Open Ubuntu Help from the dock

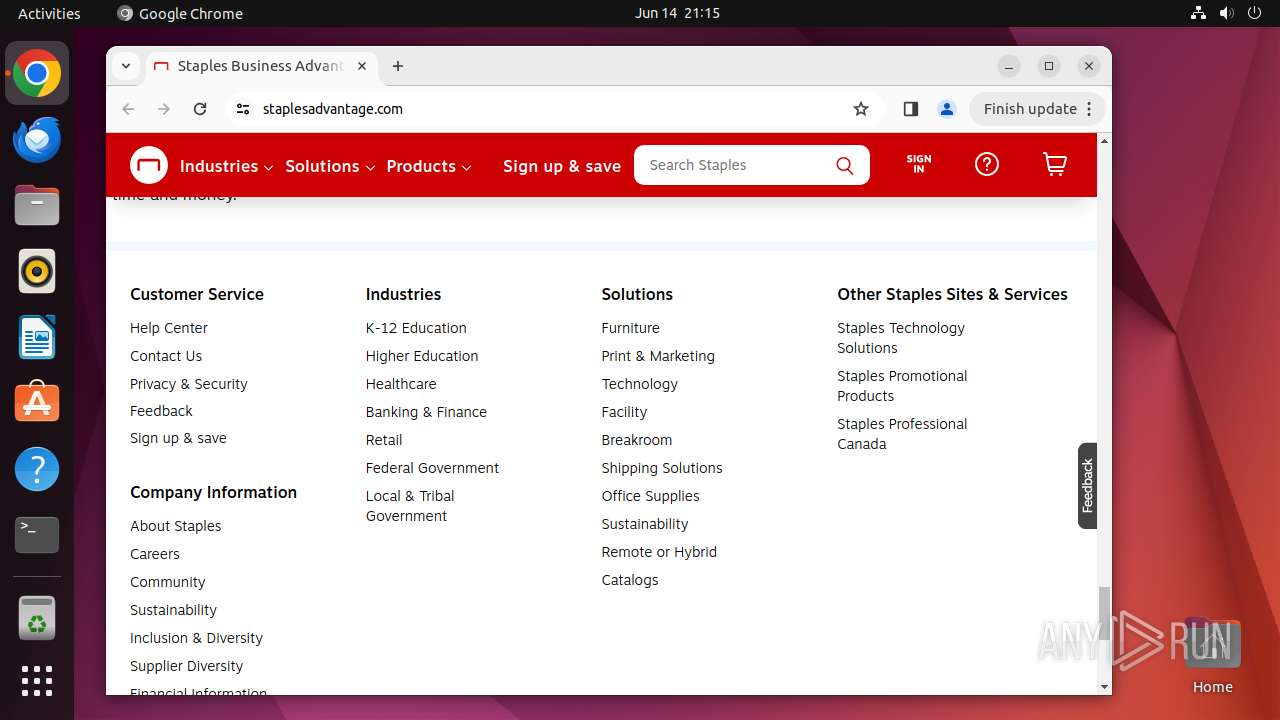[x=37, y=469]
